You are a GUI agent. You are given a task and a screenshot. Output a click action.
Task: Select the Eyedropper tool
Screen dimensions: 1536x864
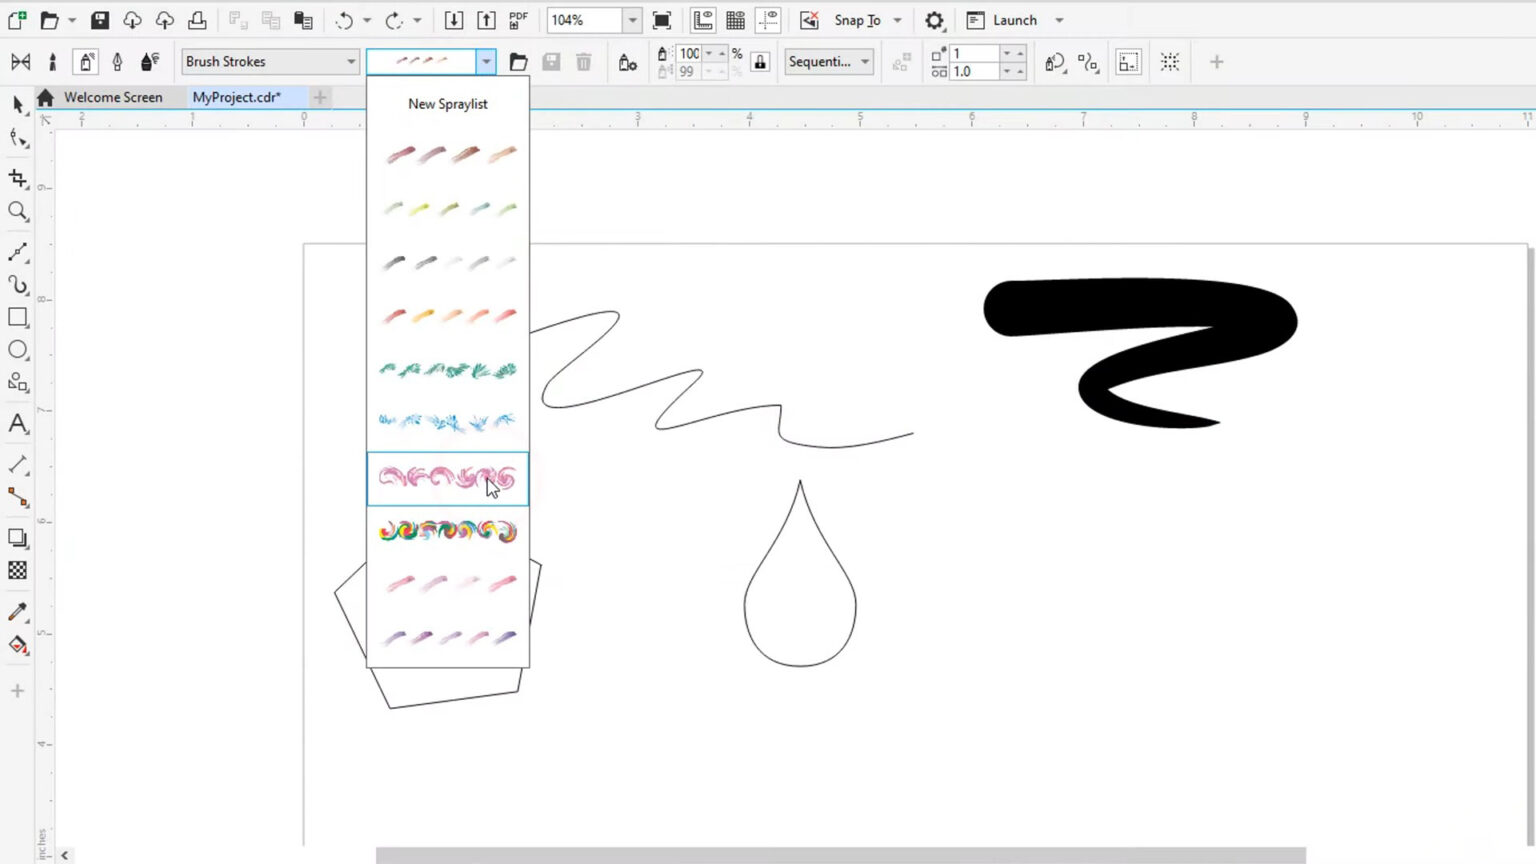[x=18, y=612]
